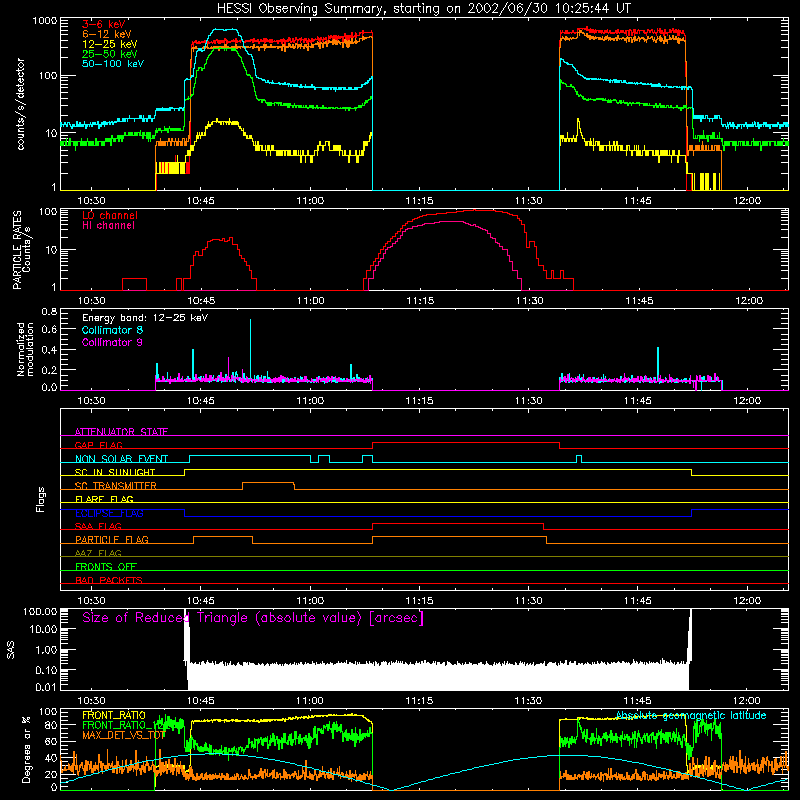Click the BAD_PACKETS flag label
The width and height of the screenshot is (800, 800).
coord(109,580)
